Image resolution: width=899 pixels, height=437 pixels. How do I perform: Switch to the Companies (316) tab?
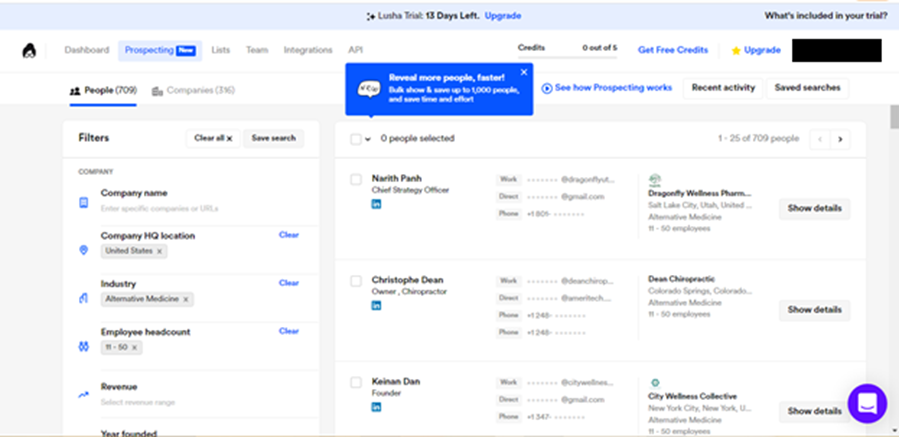click(193, 91)
